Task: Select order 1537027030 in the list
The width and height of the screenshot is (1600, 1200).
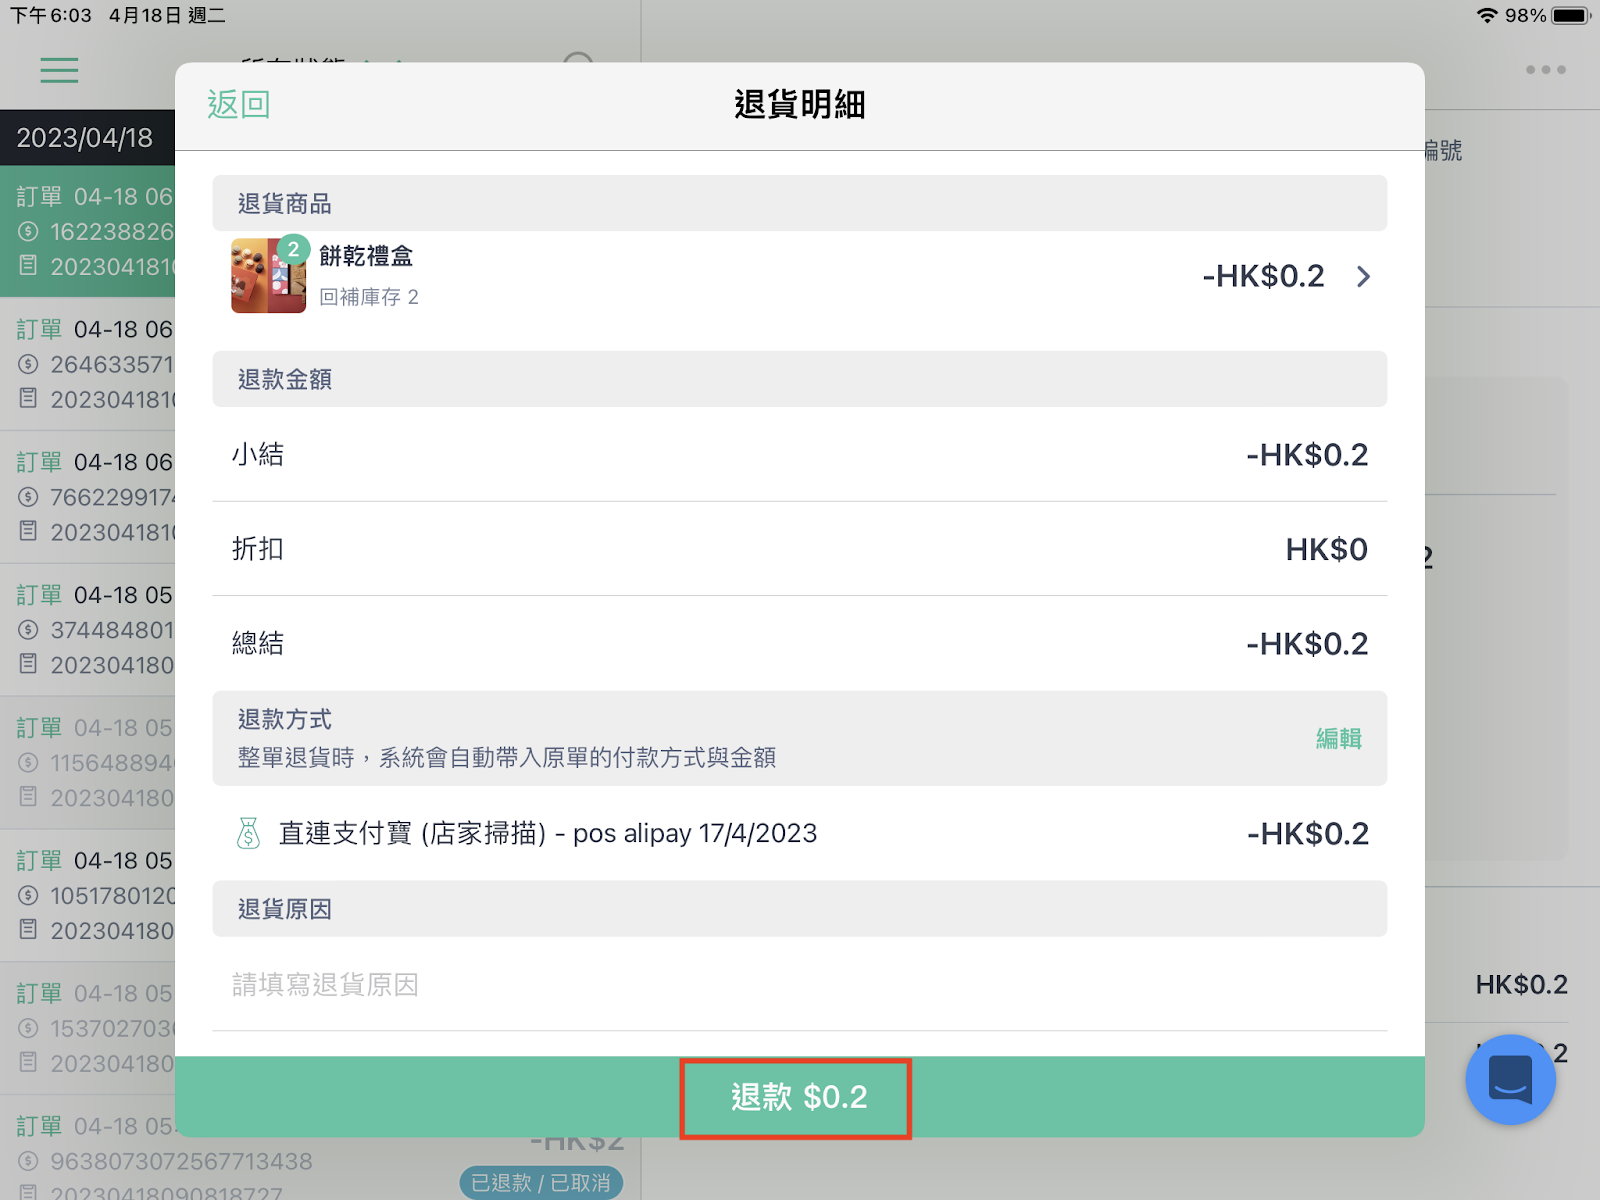Action: point(87,1029)
